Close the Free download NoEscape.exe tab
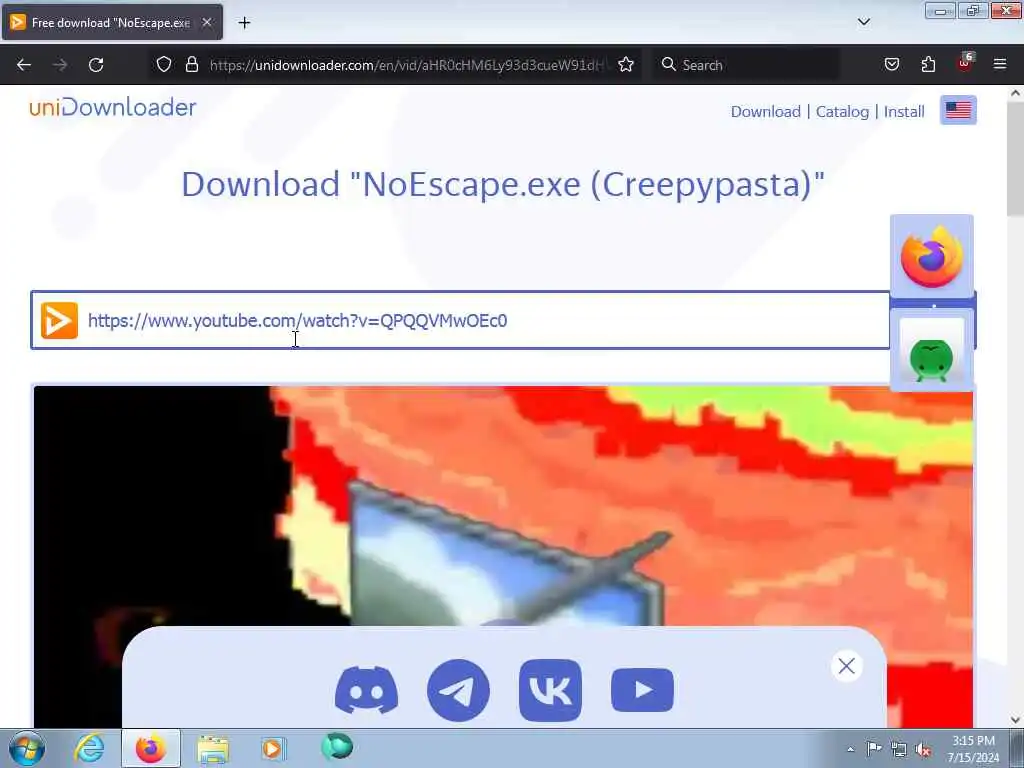The image size is (1024, 768). (206, 22)
